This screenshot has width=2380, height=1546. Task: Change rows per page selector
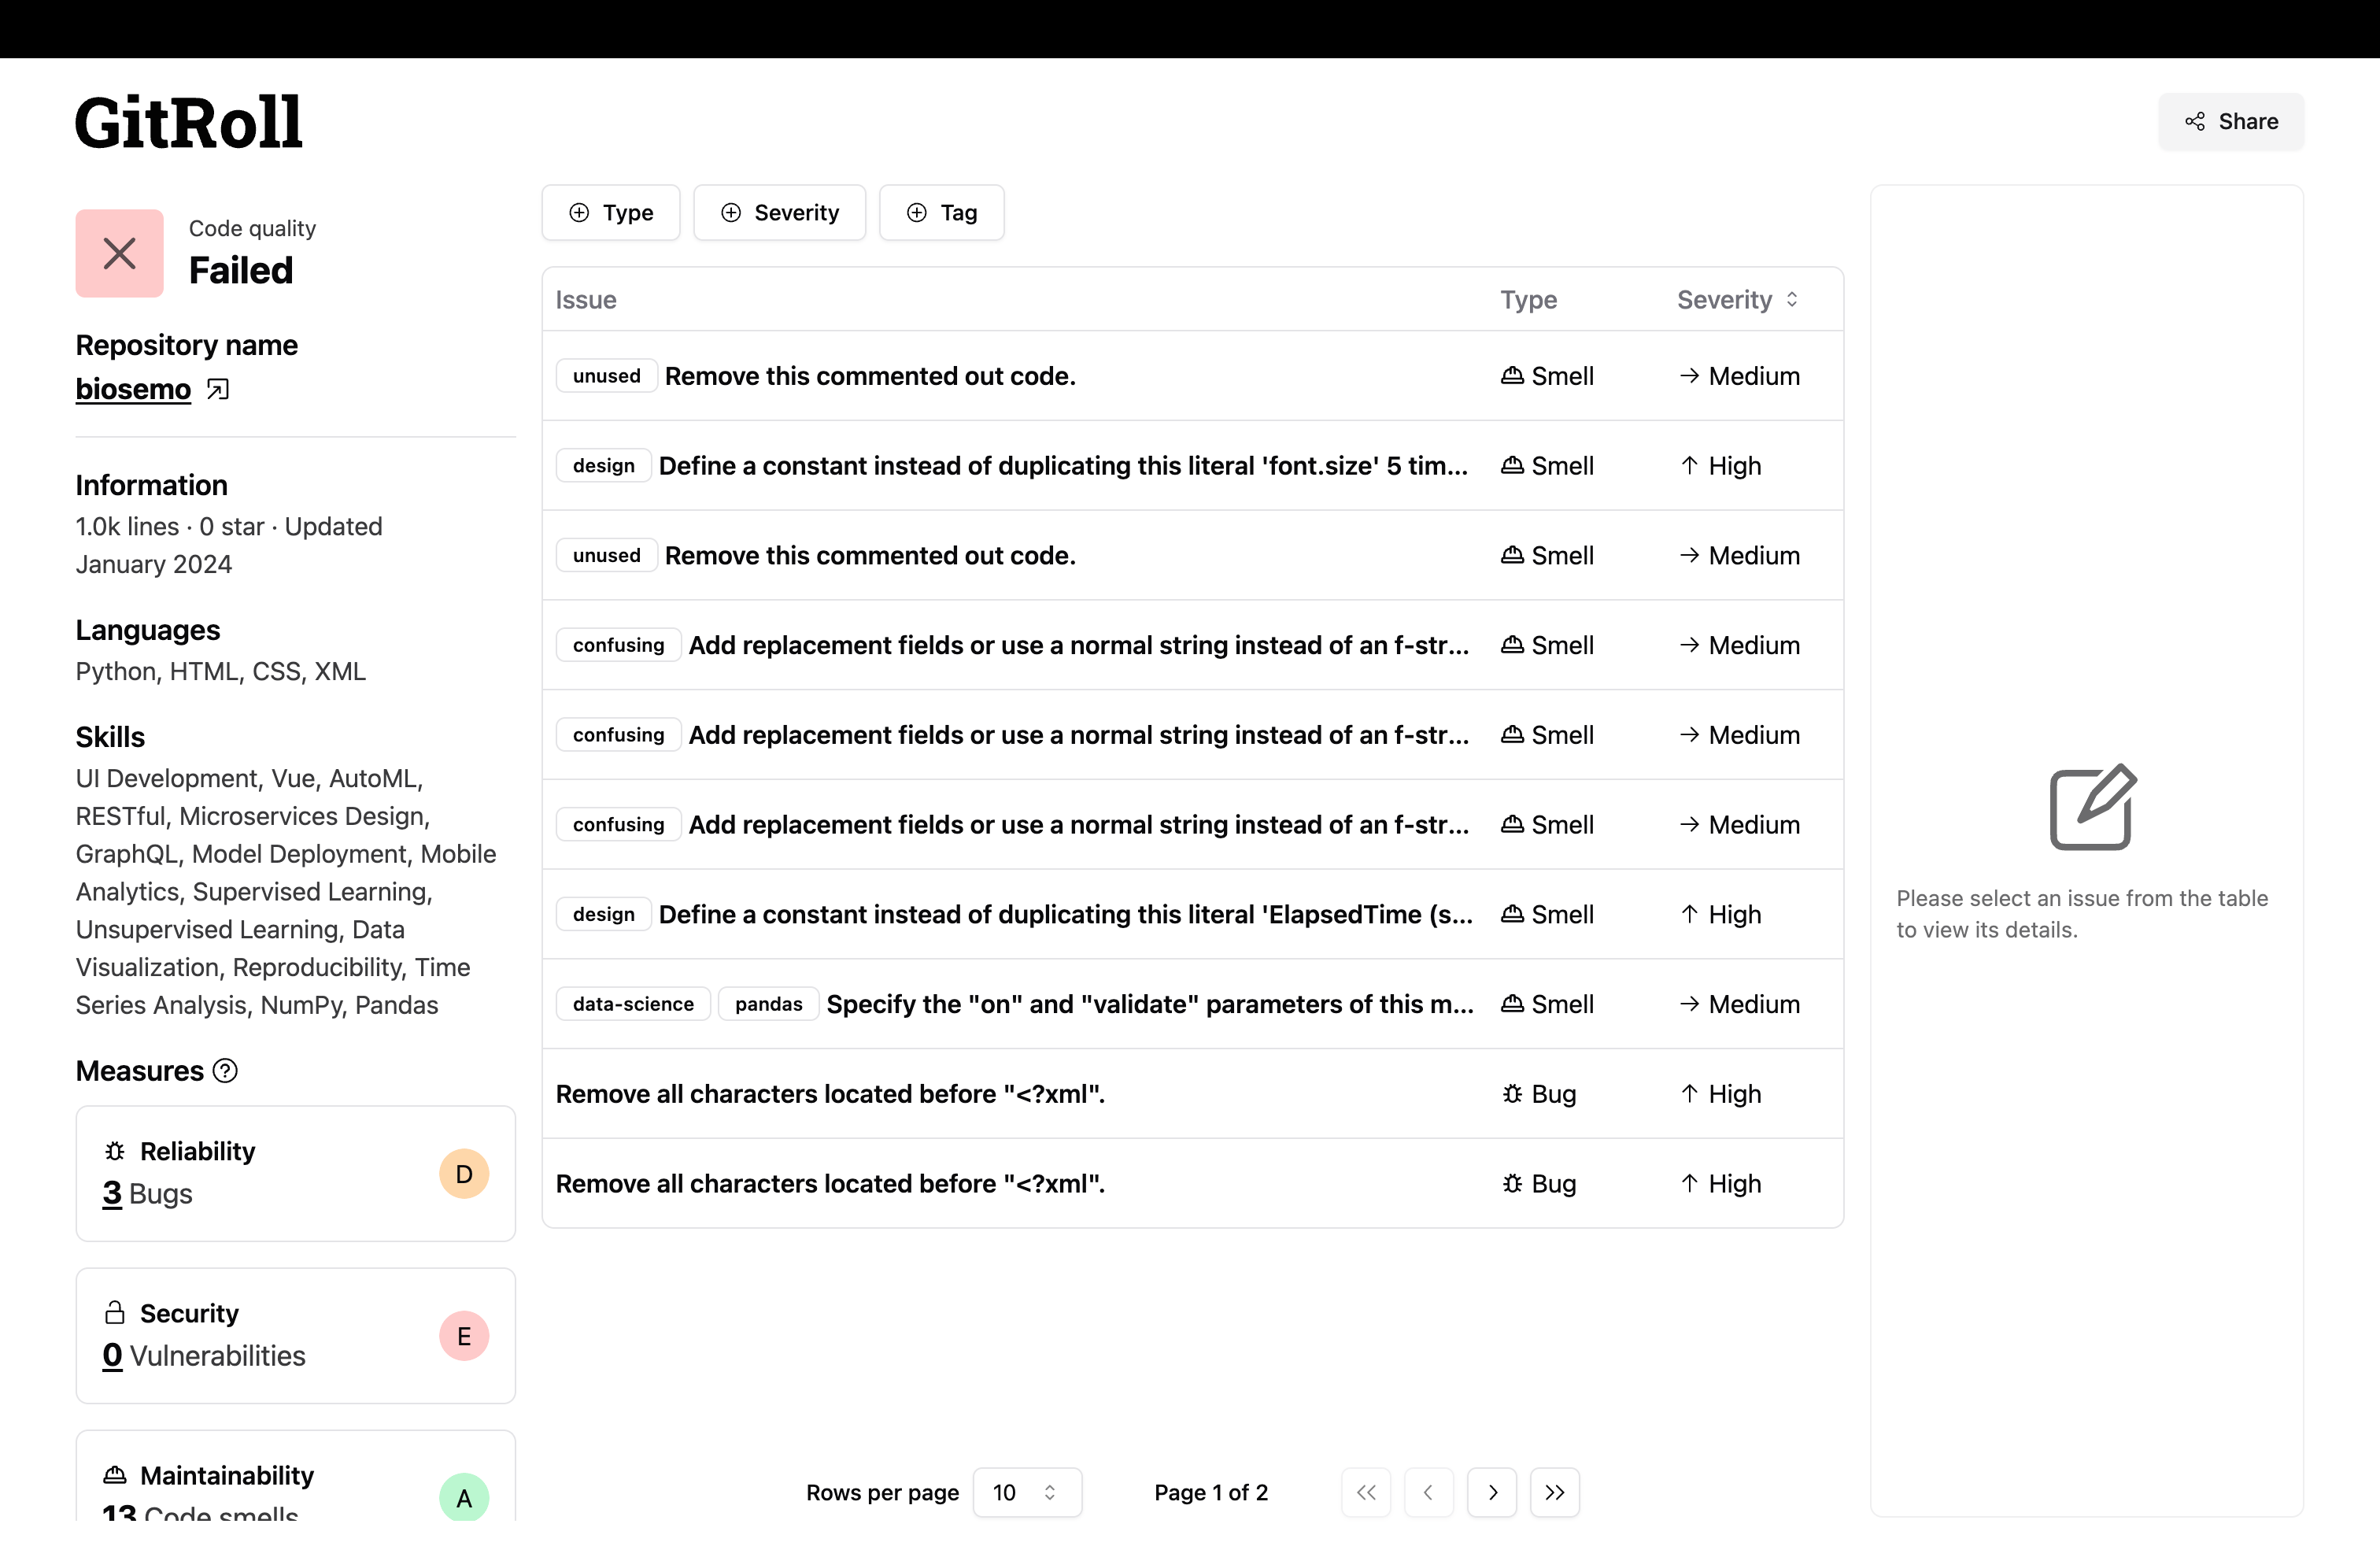point(1026,1492)
